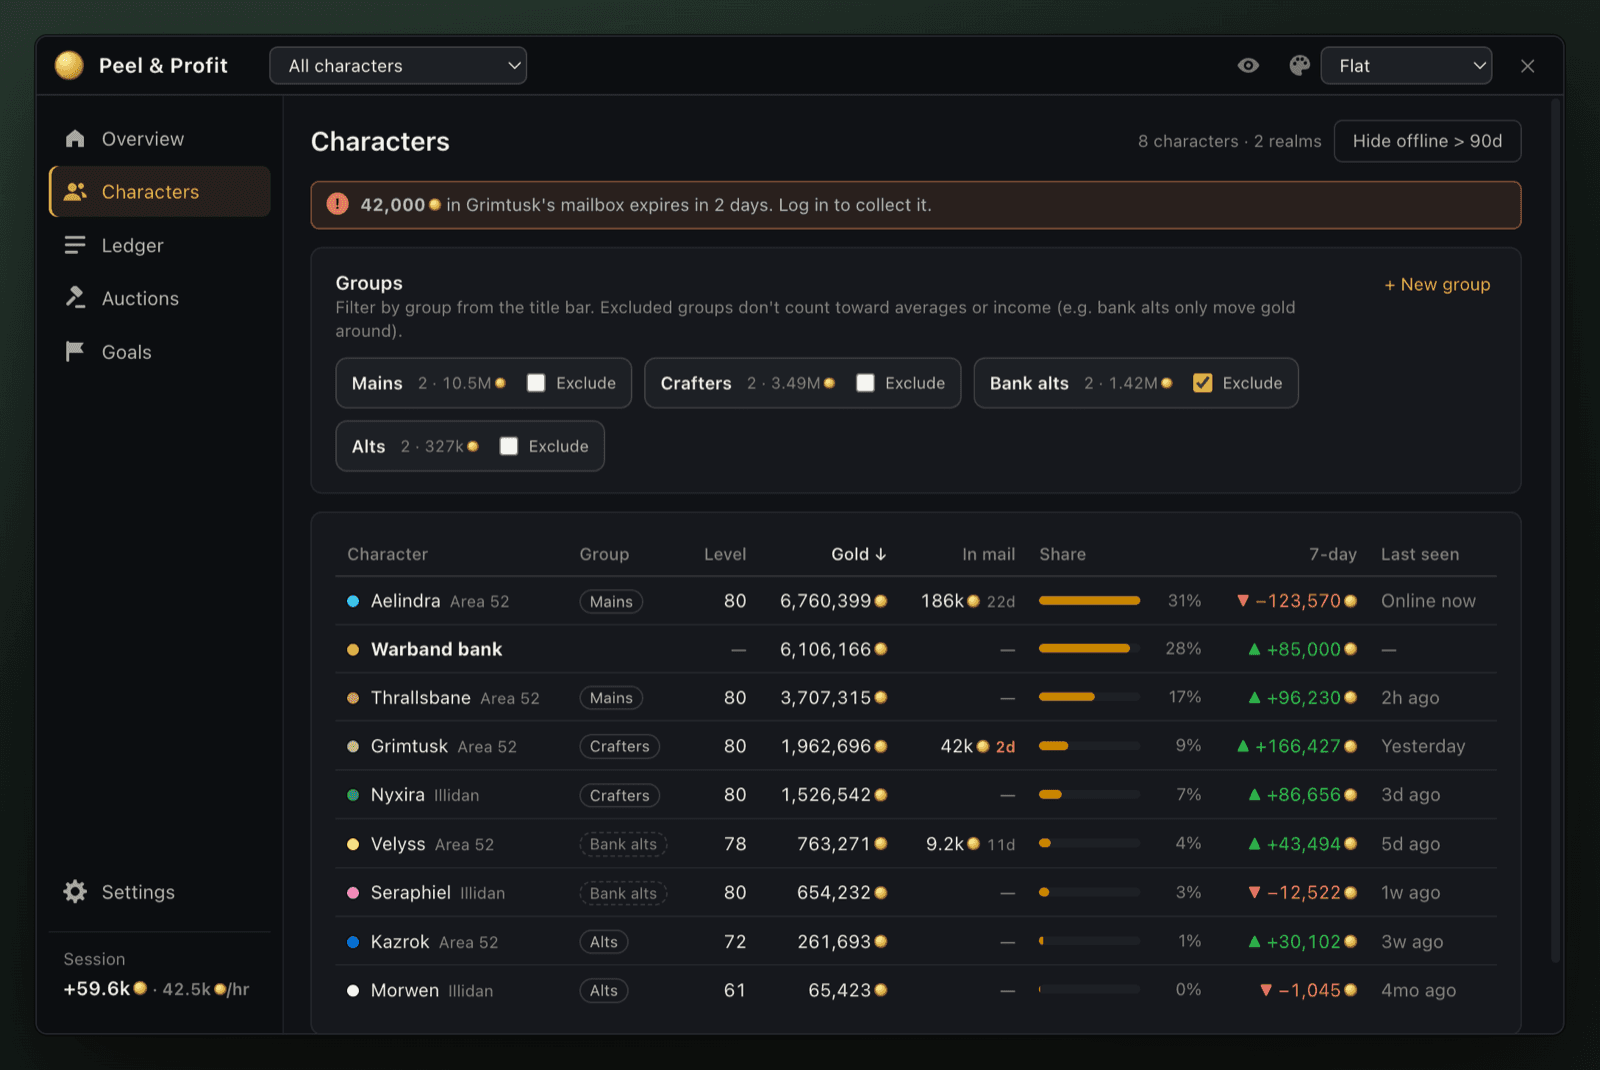Click the Grimtusk character name
1600x1070 pixels.
coord(409,746)
